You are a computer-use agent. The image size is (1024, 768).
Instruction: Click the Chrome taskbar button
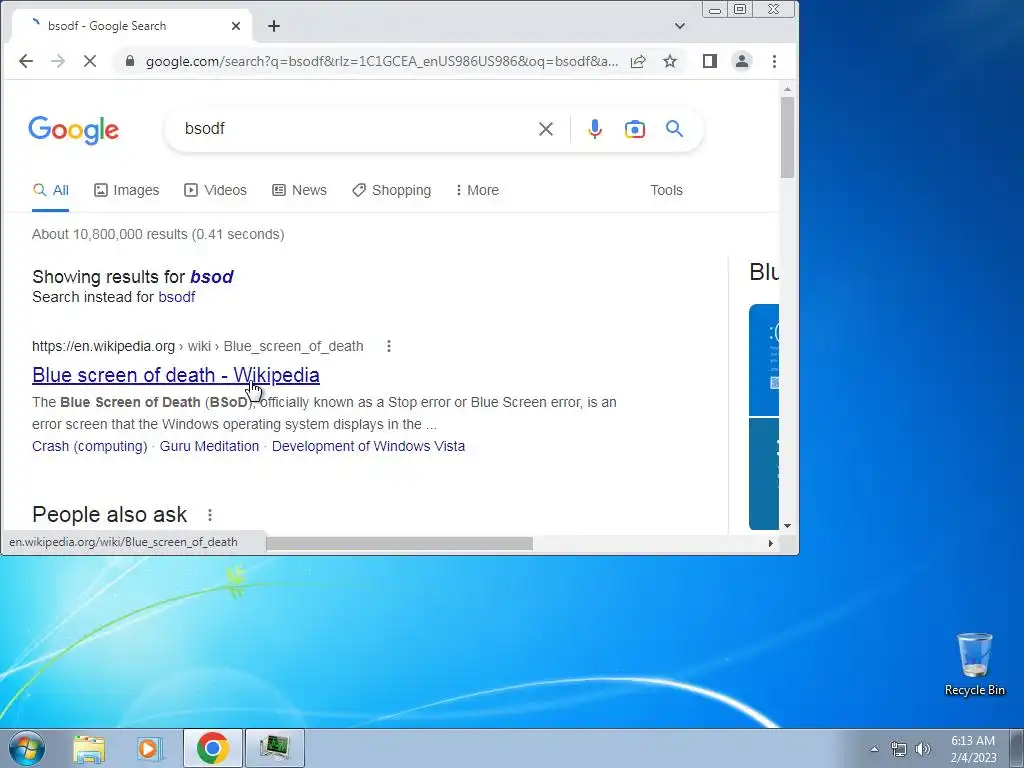click(212, 748)
